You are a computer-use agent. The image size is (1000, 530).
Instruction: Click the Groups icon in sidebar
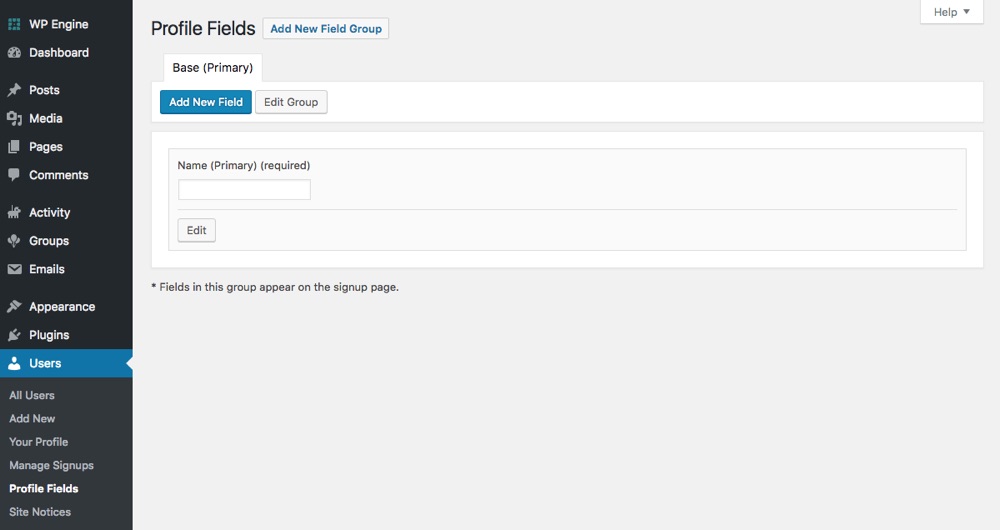tap(14, 240)
